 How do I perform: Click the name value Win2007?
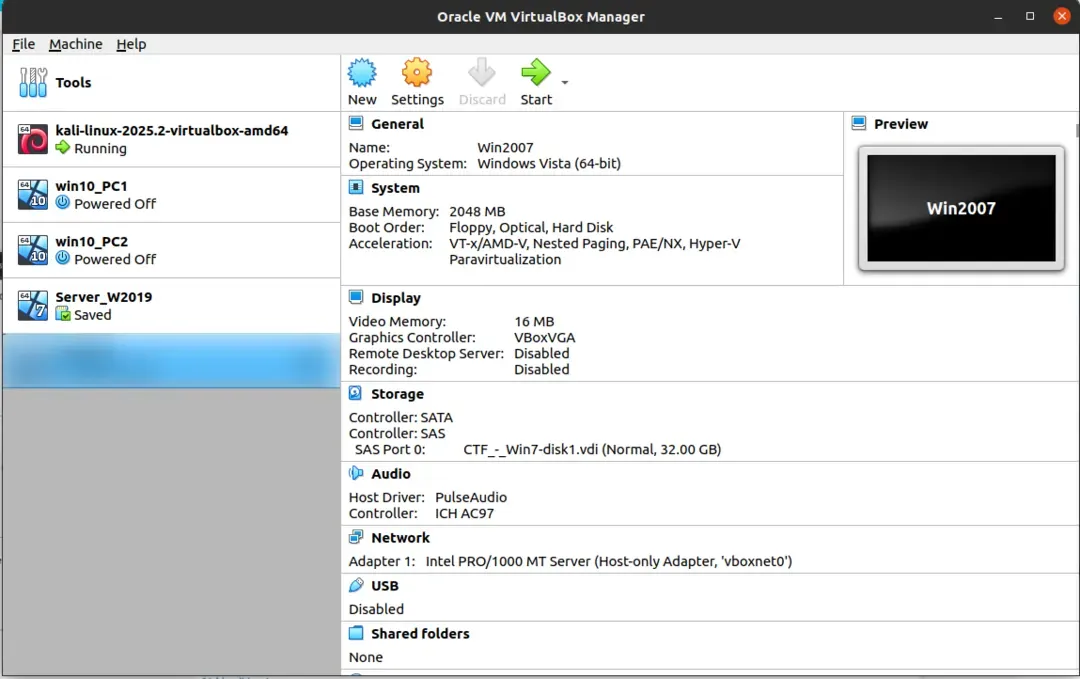click(505, 147)
